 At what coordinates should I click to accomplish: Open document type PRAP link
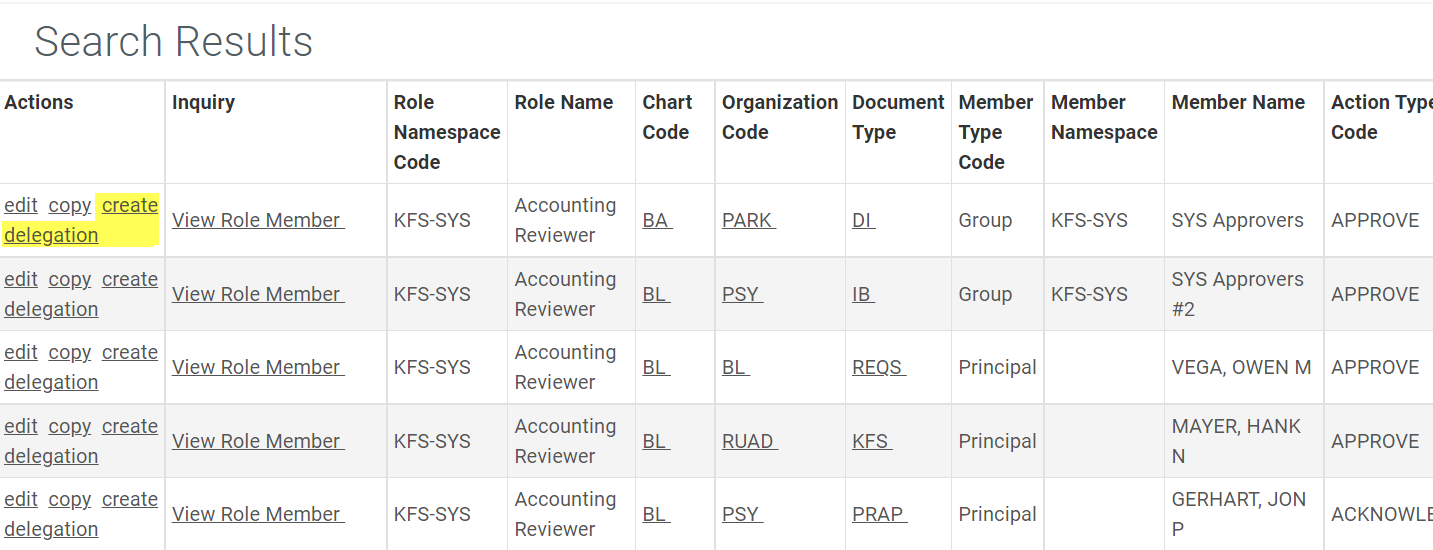(x=878, y=515)
